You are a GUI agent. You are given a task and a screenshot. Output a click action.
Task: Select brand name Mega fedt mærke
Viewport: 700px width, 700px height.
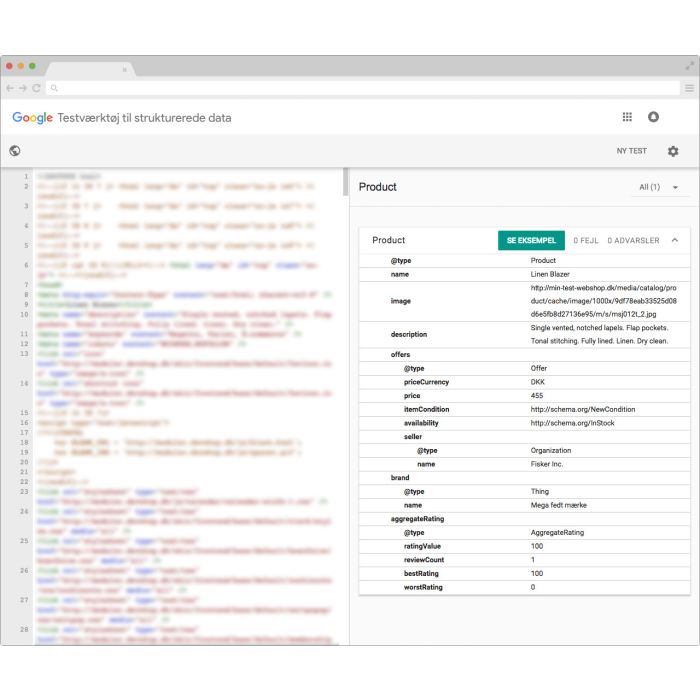click(x=558, y=505)
